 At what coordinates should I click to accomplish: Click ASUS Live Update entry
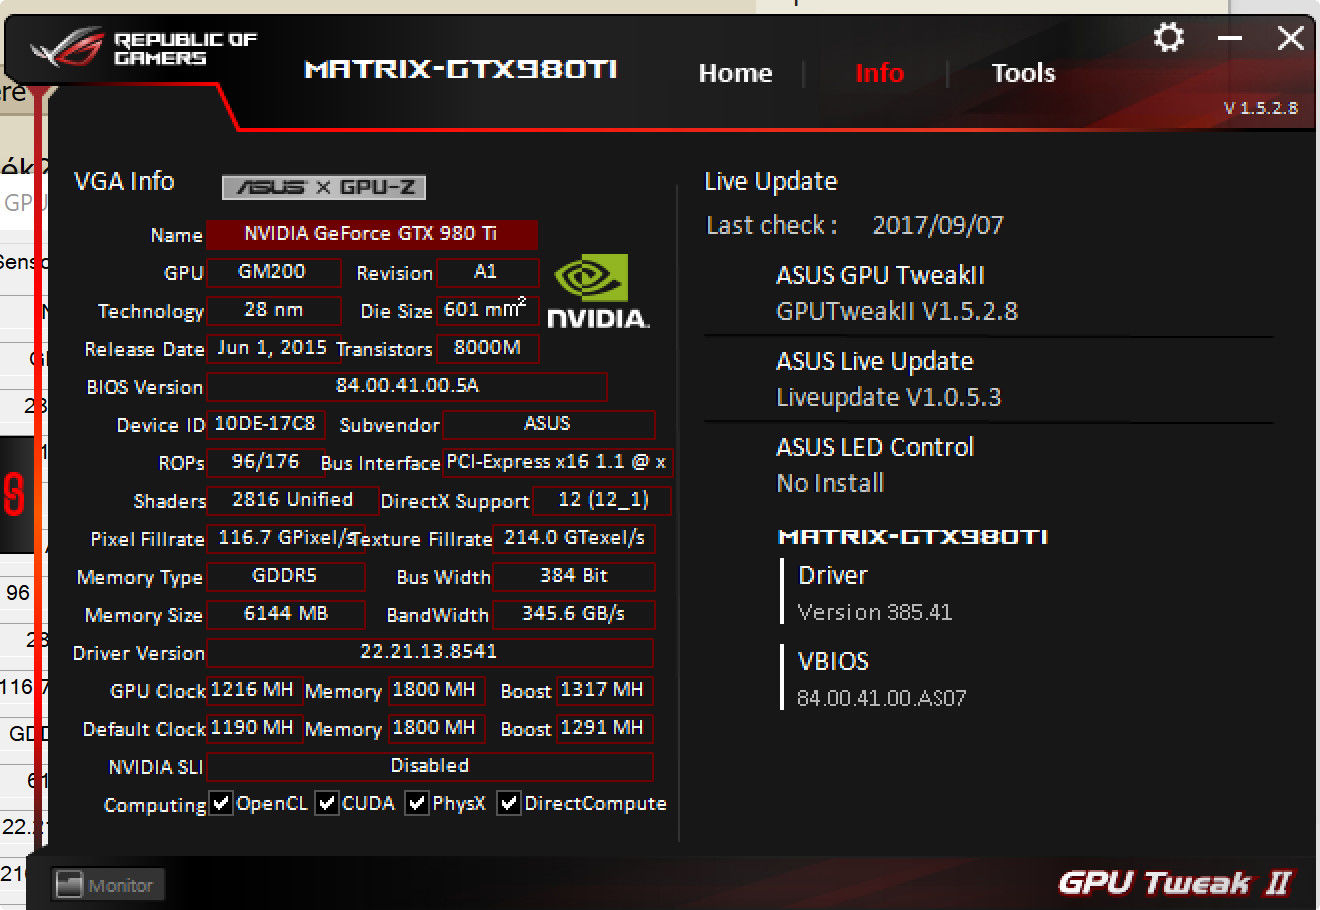[888, 379]
